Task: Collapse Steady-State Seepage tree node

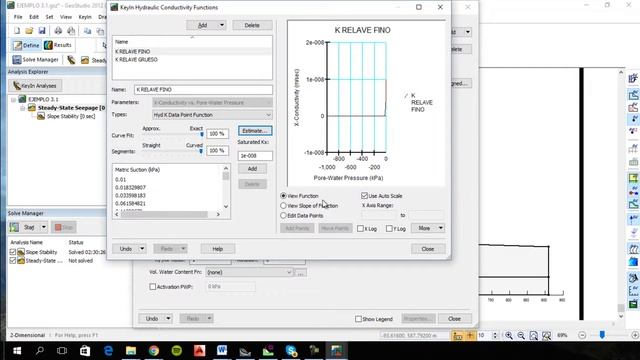Action: click(x=22, y=108)
